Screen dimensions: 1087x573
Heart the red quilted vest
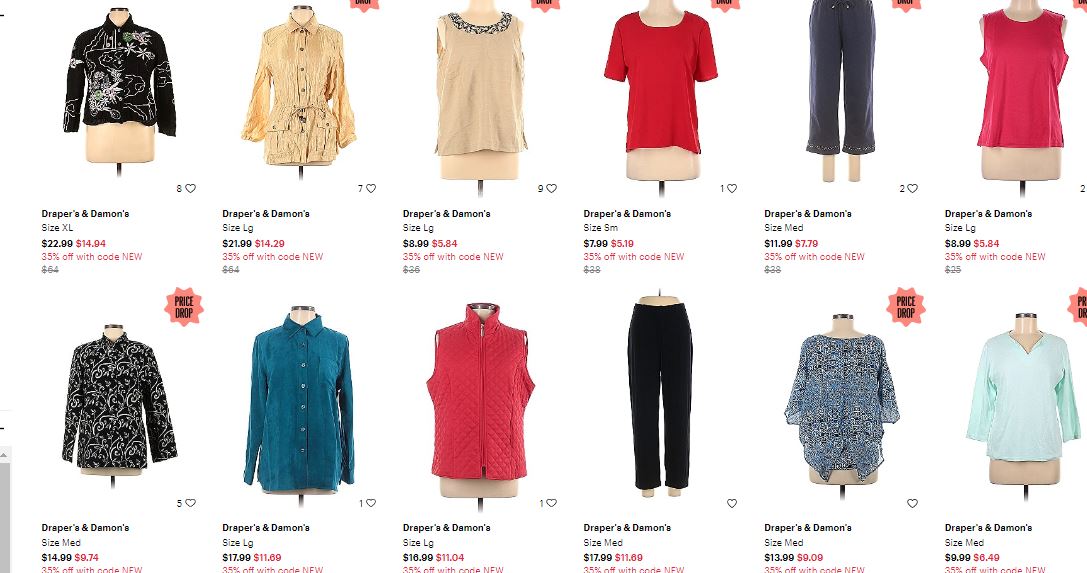pos(552,503)
